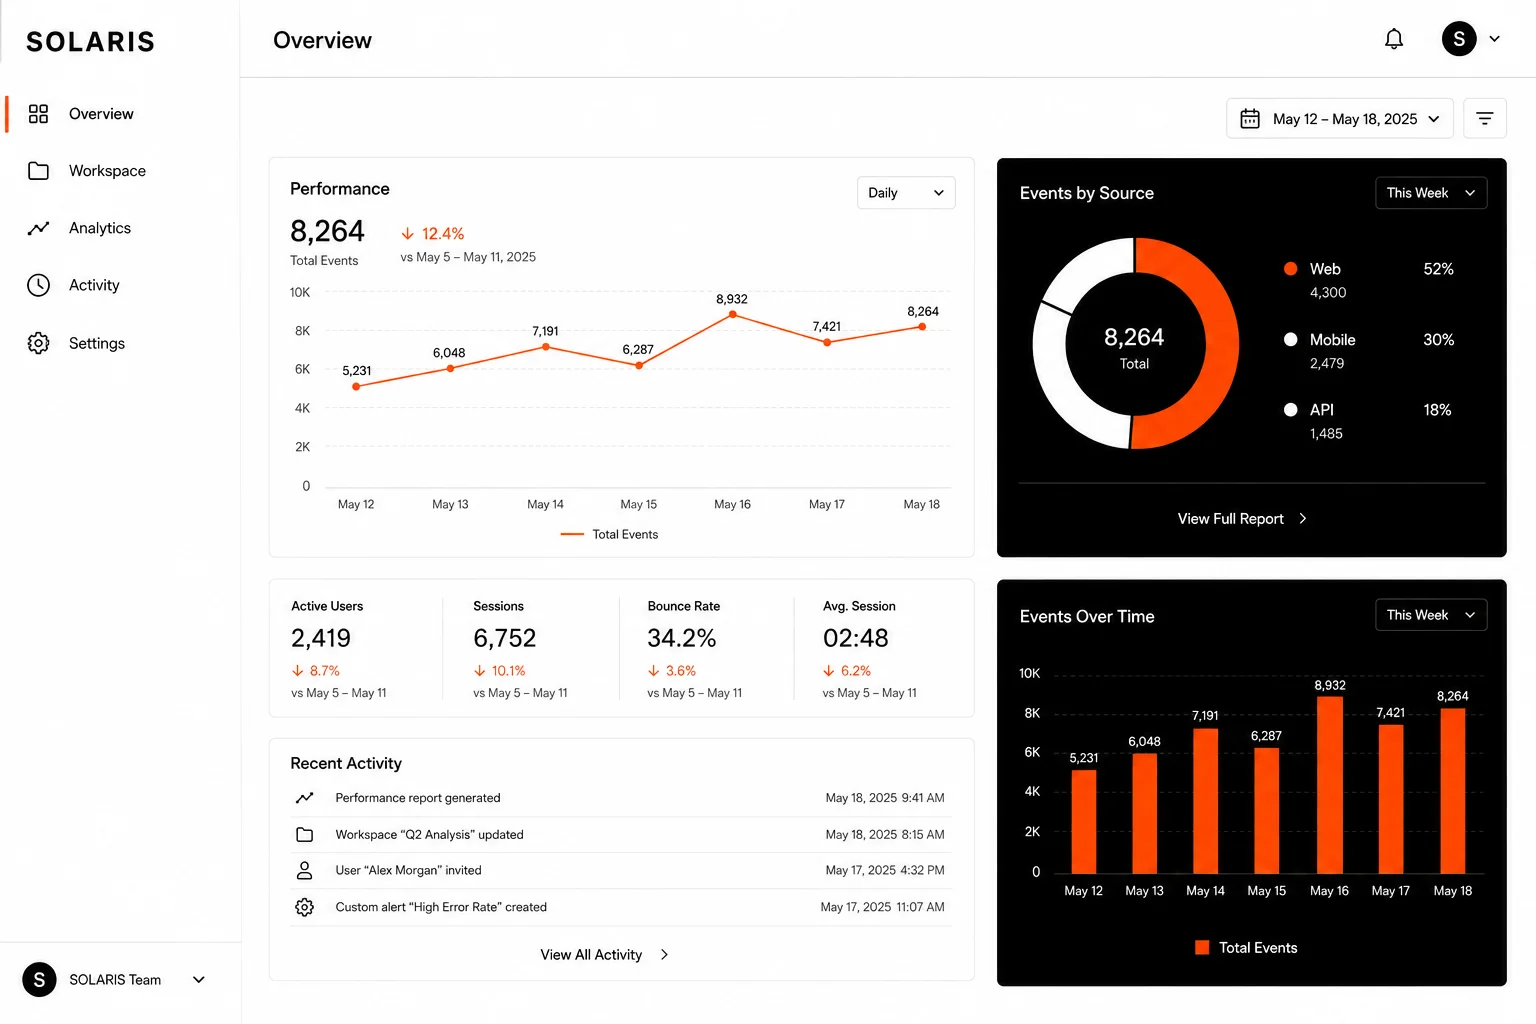The height and width of the screenshot is (1024, 1536).
Task: Click the Analytics trend line icon
Action: [x=38, y=228]
